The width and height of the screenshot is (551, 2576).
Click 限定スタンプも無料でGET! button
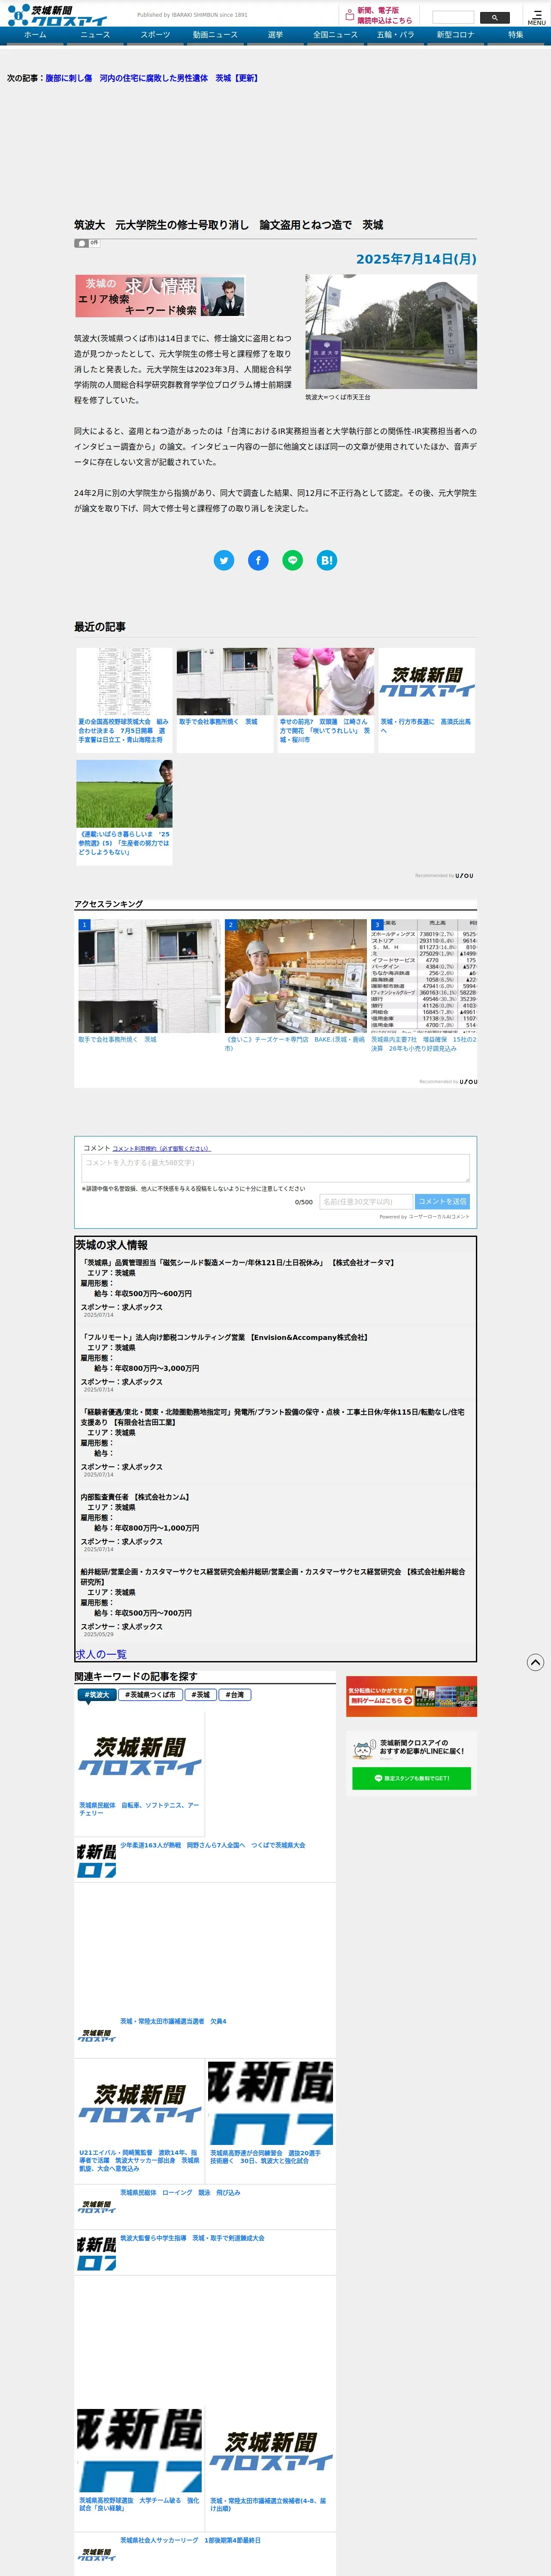click(411, 1778)
